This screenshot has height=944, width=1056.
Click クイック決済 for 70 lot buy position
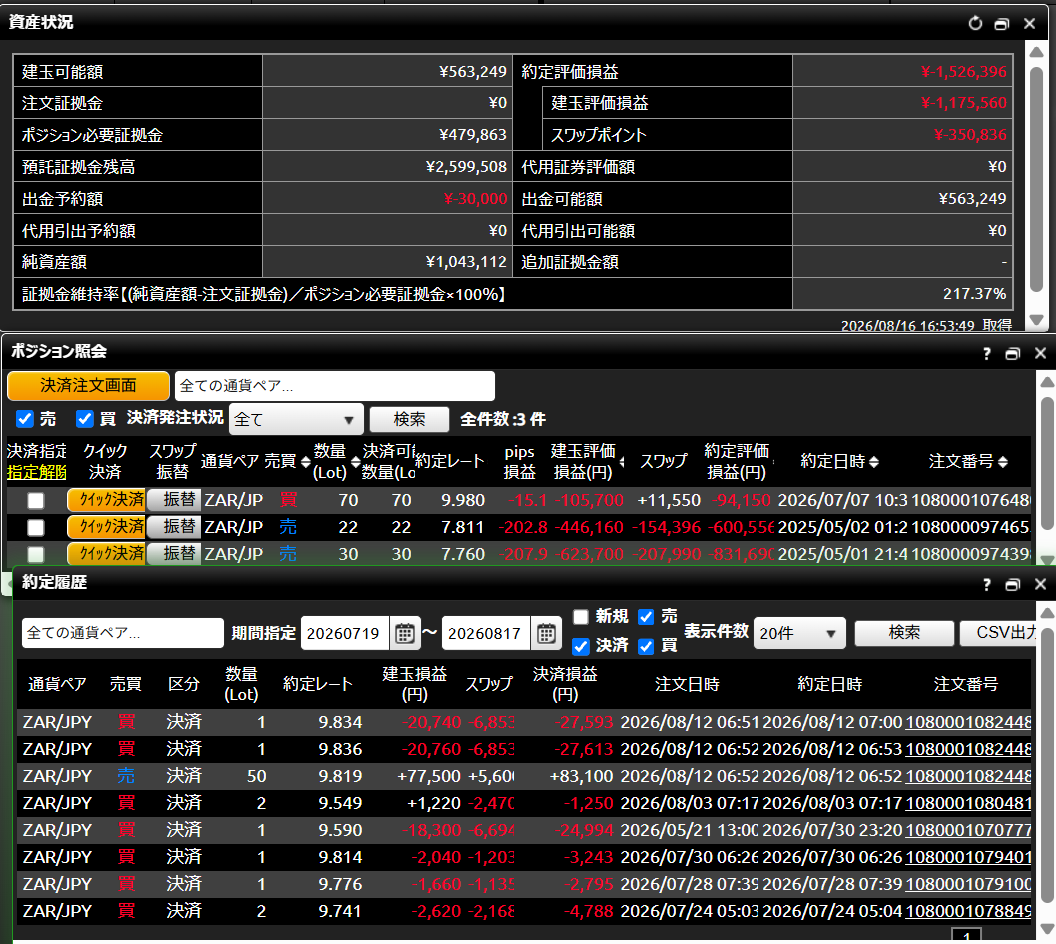[106, 500]
